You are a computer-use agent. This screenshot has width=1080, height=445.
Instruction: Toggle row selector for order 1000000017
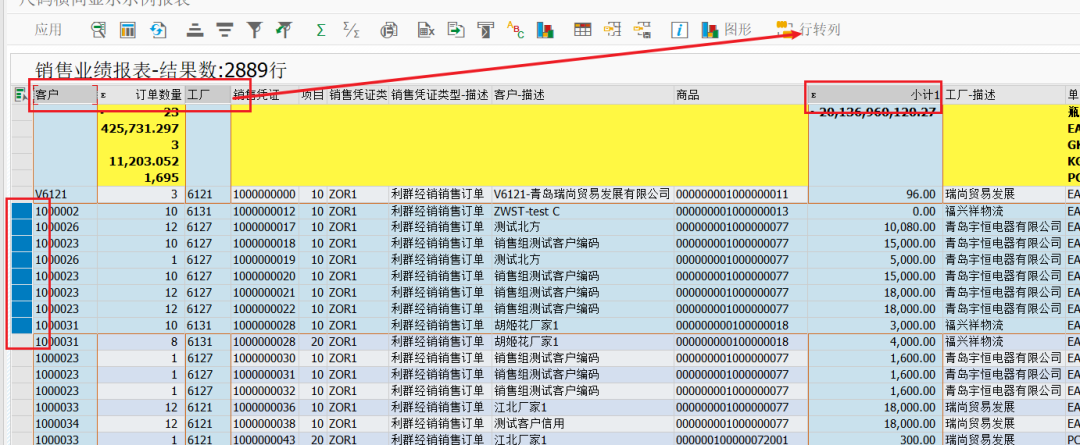(x=22, y=227)
